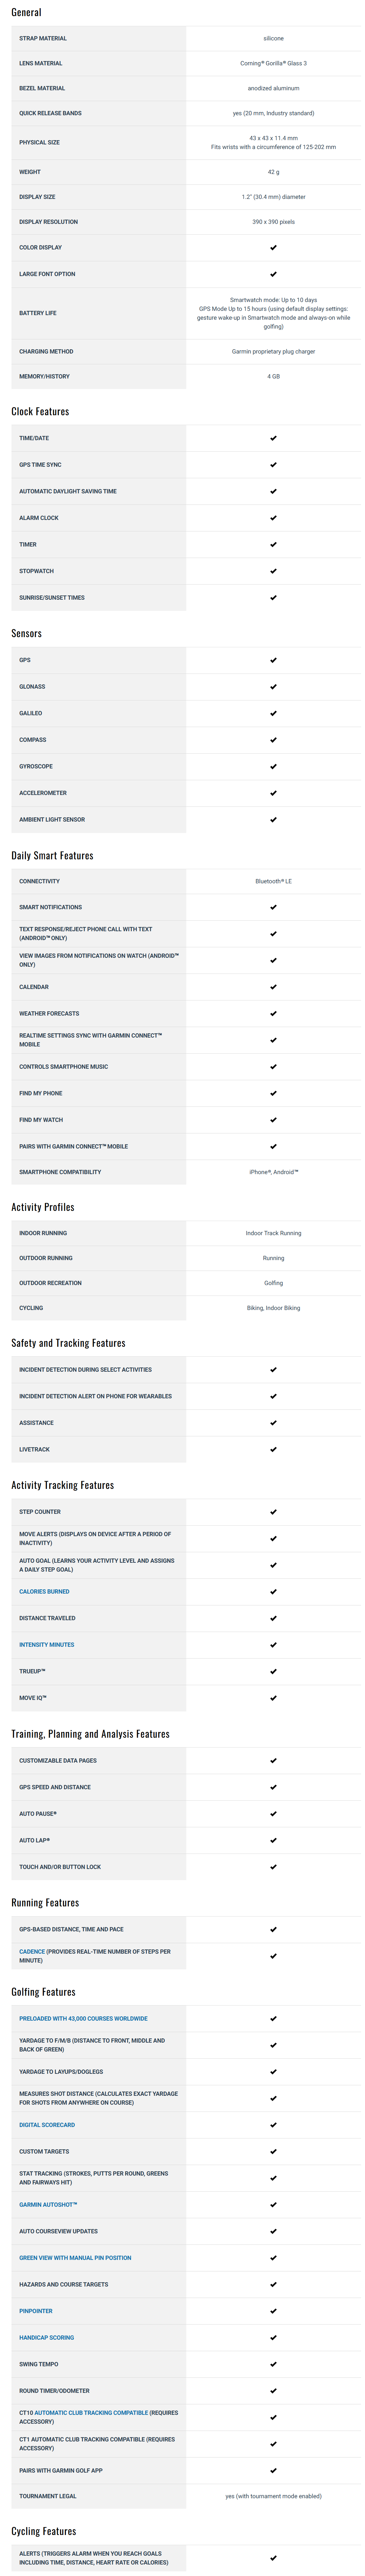Open the PinPointer link
The image size is (365, 2576).
(36, 2311)
